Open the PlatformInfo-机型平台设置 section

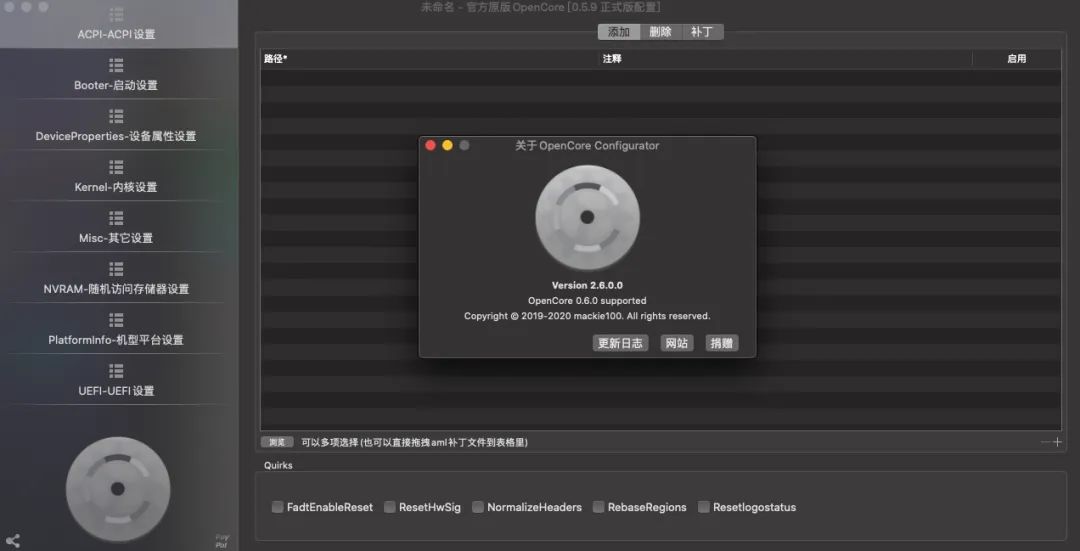tap(116, 331)
